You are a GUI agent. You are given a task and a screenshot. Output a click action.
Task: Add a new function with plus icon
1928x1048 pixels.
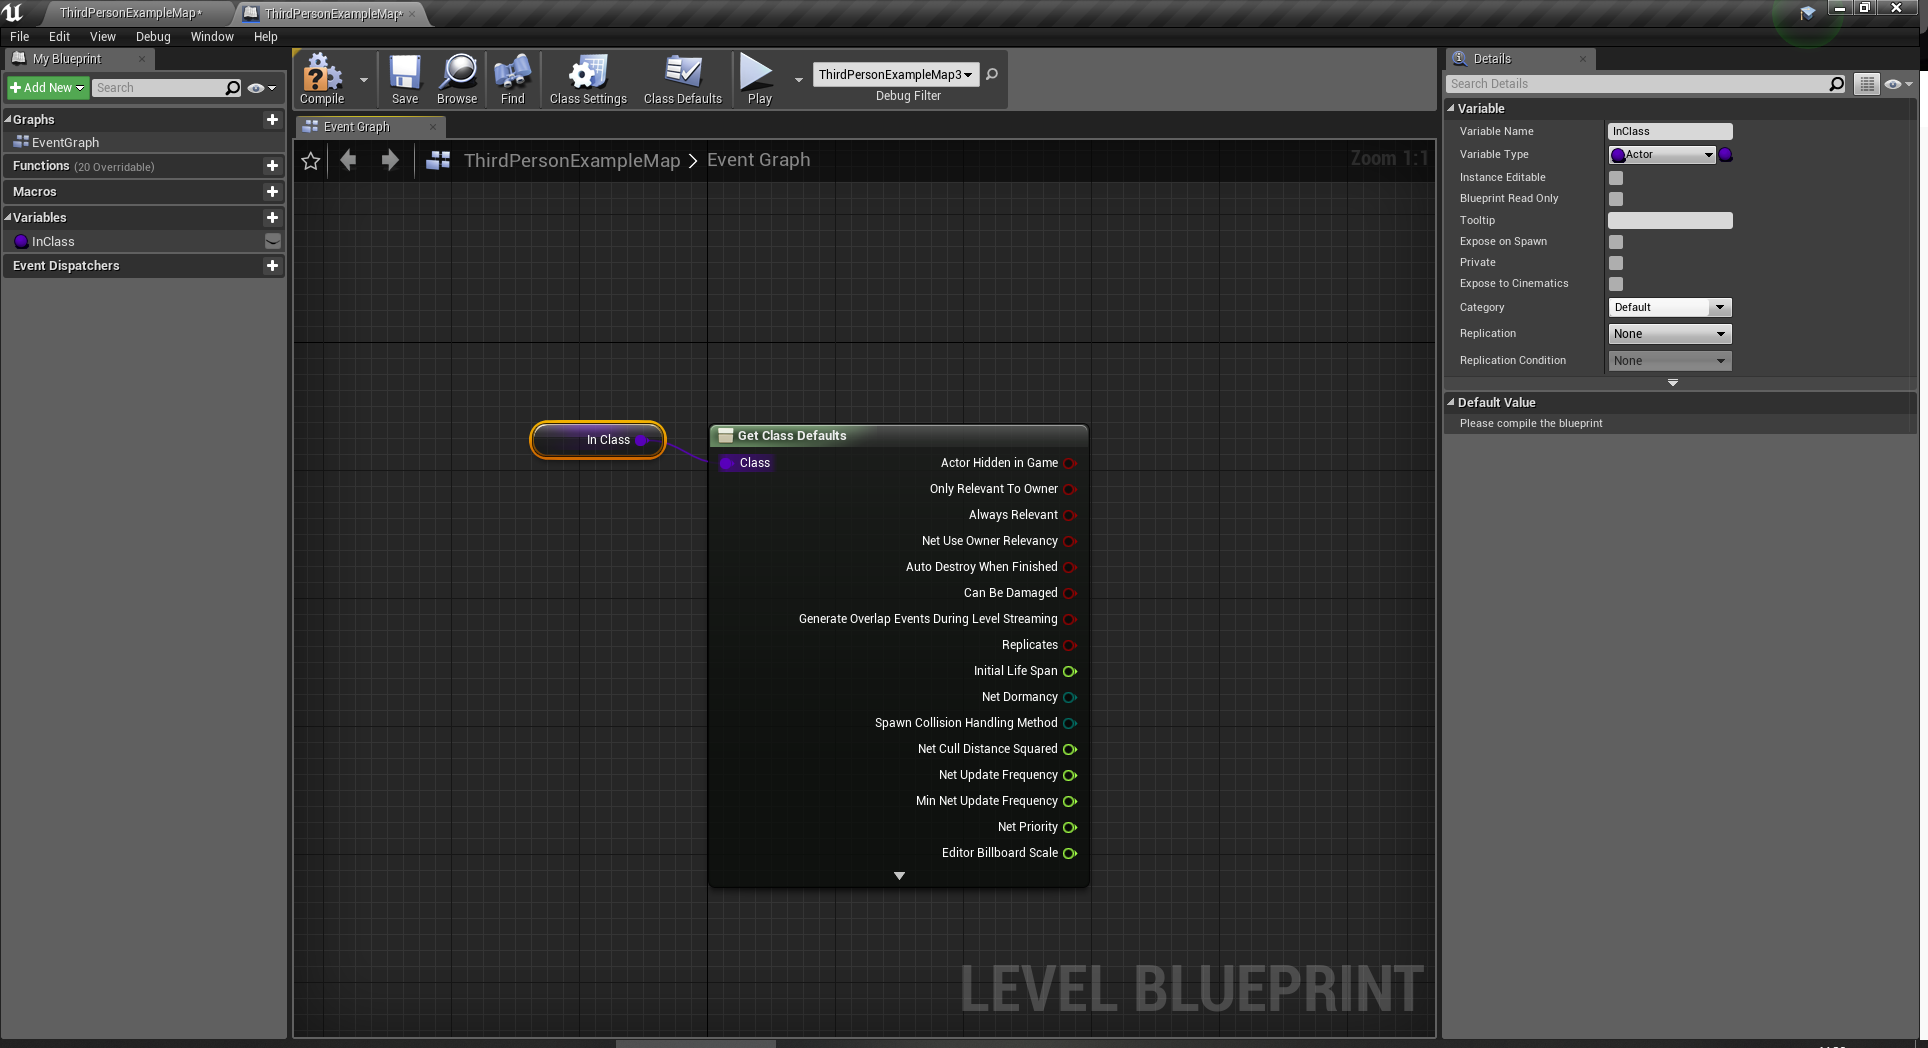(x=272, y=166)
